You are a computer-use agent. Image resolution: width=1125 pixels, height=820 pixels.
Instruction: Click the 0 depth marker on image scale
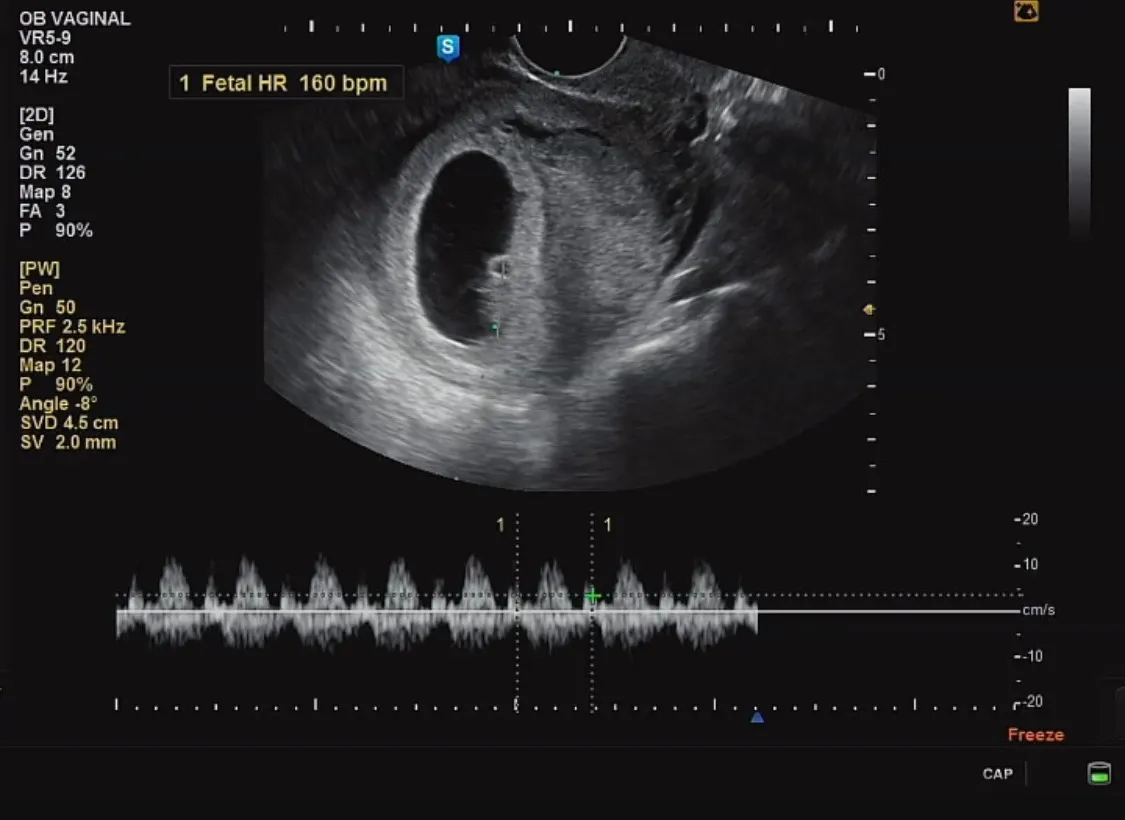(x=875, y=74)
